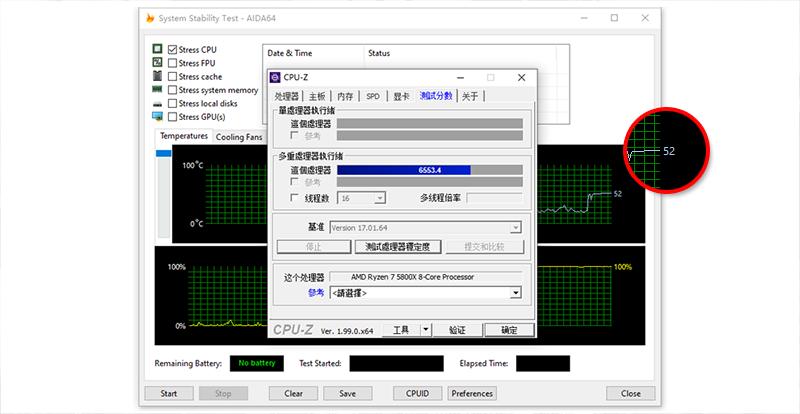The image size is (800, 414).
Task: Click the 測試處理器穩定度 button
Action: pos(398,247)
